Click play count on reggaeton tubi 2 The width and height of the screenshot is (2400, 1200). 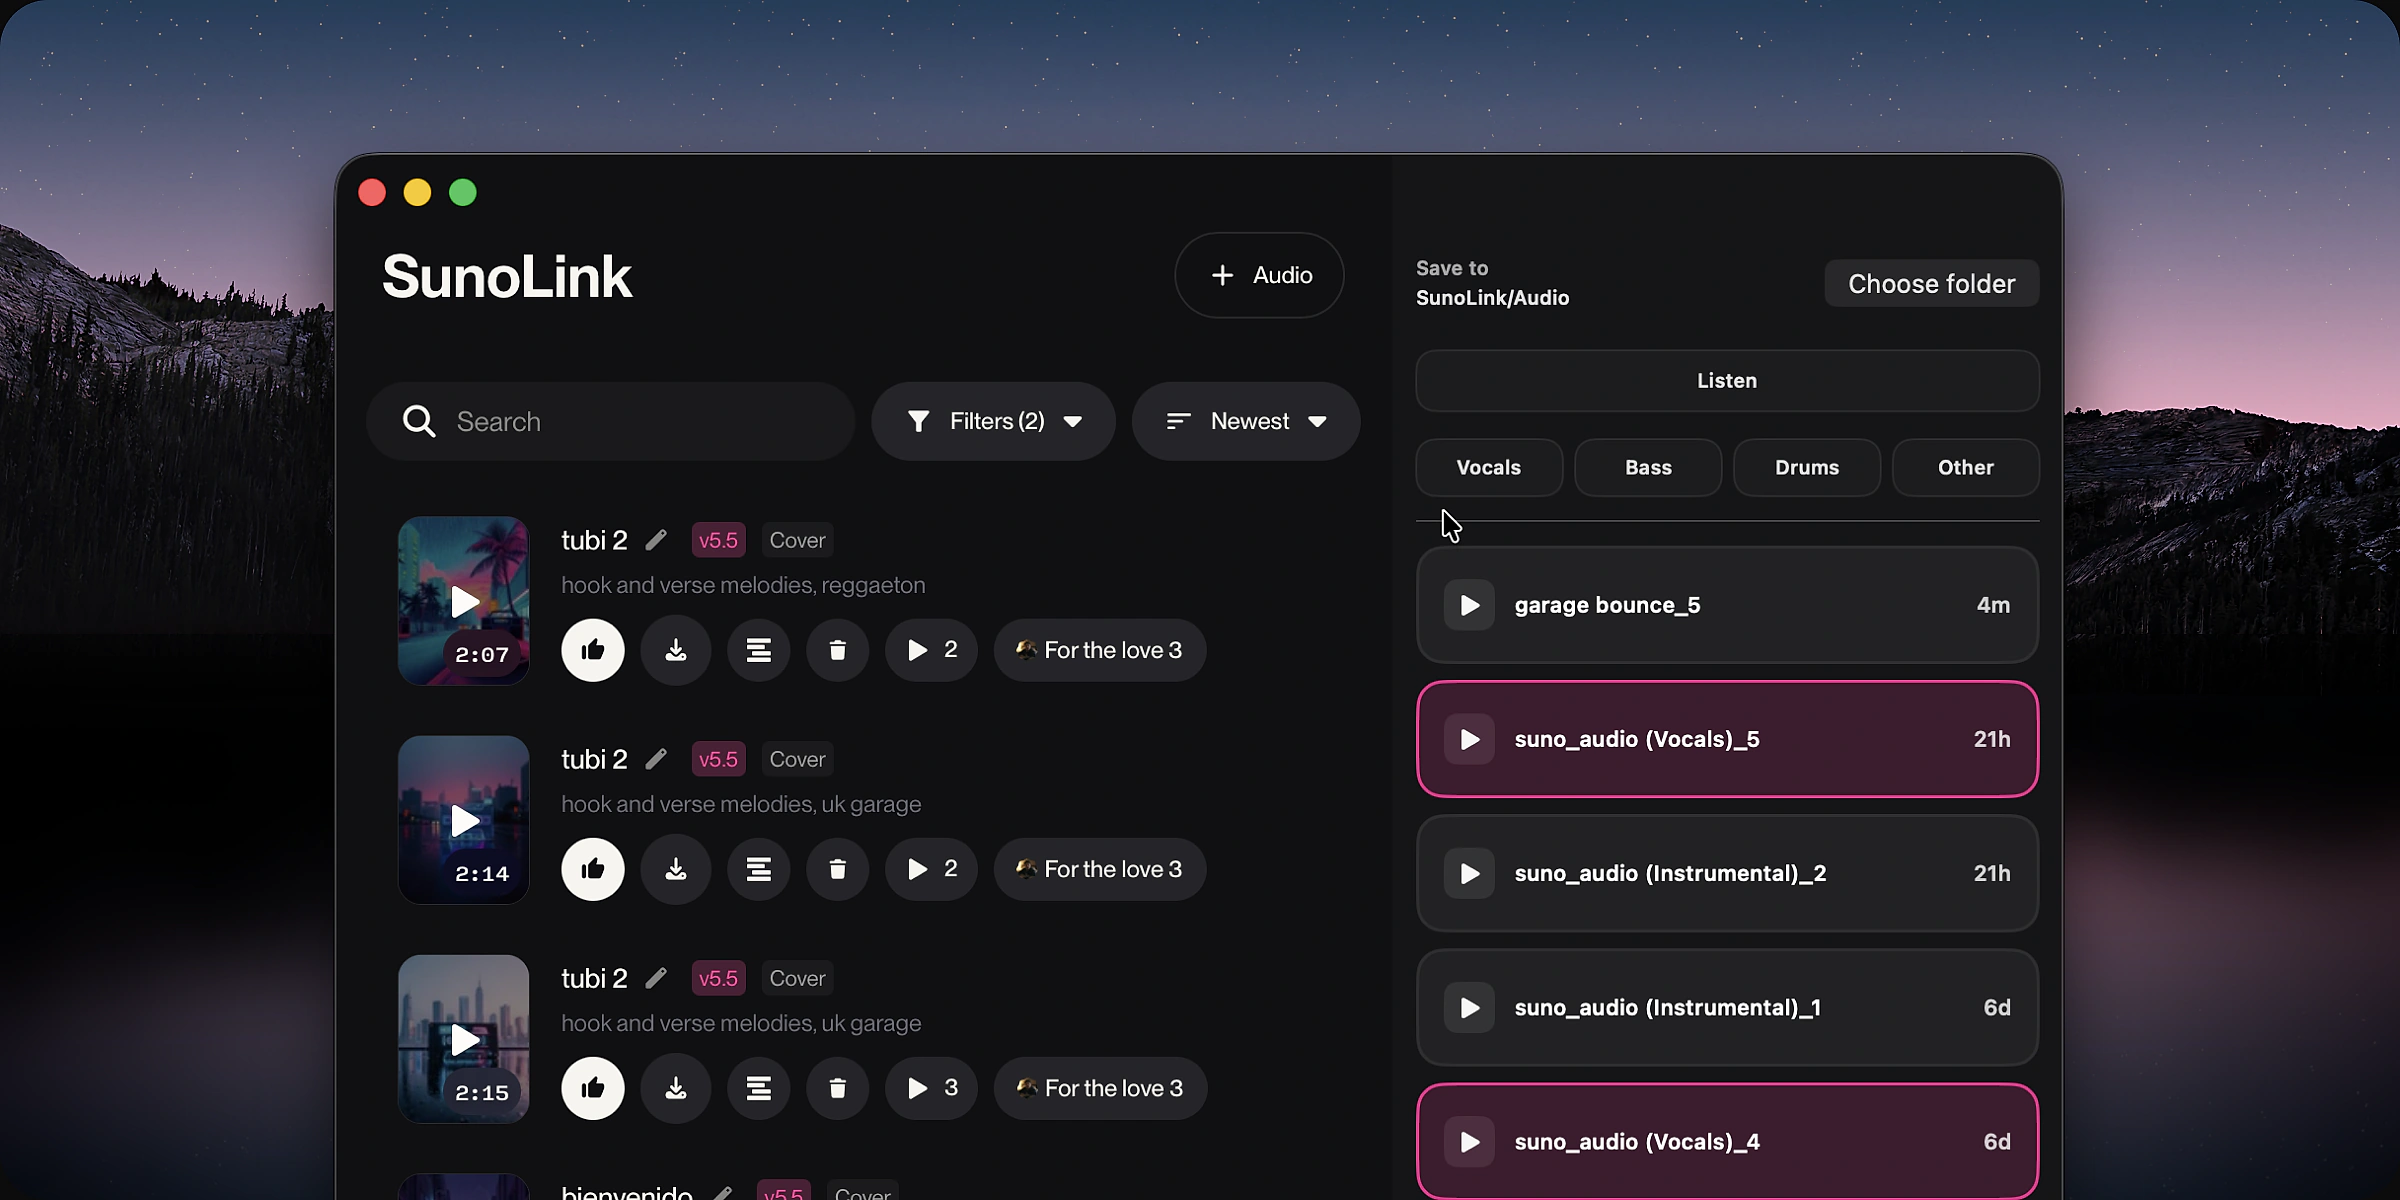click(932, 650)
